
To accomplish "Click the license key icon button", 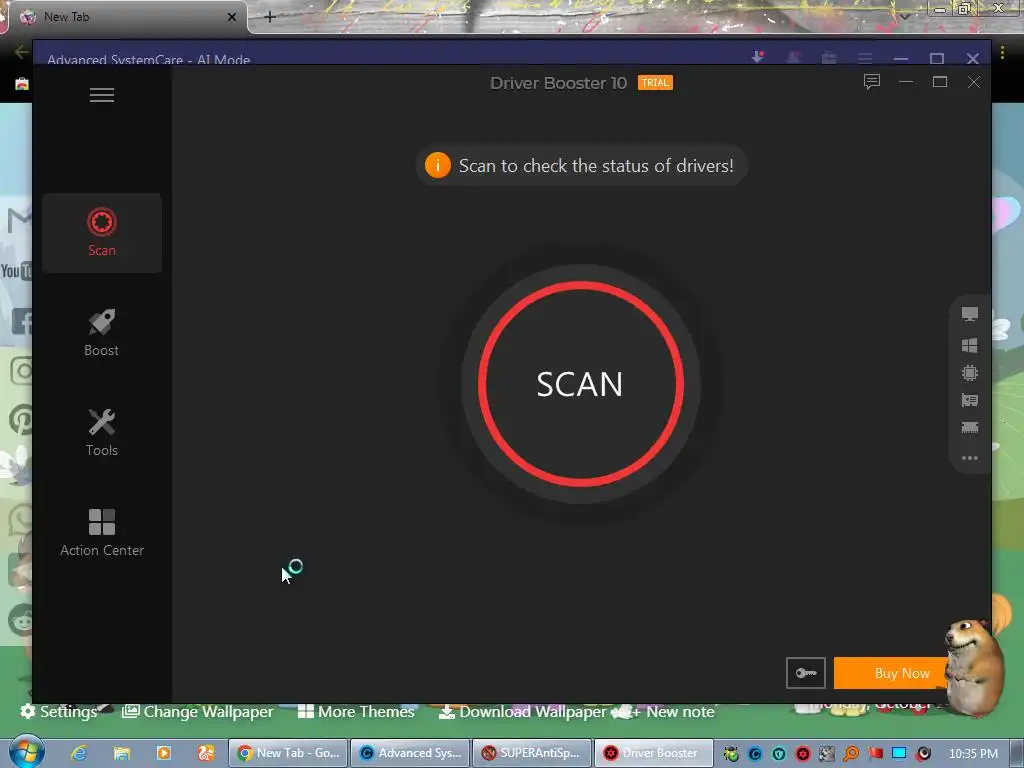I will coord(805,673).
